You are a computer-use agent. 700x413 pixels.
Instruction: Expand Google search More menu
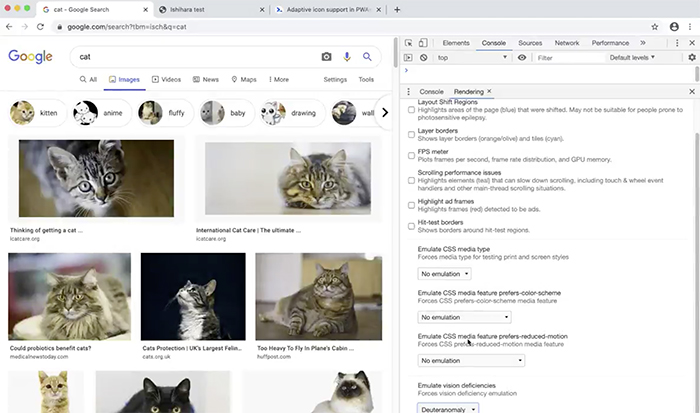pos(279,79)
